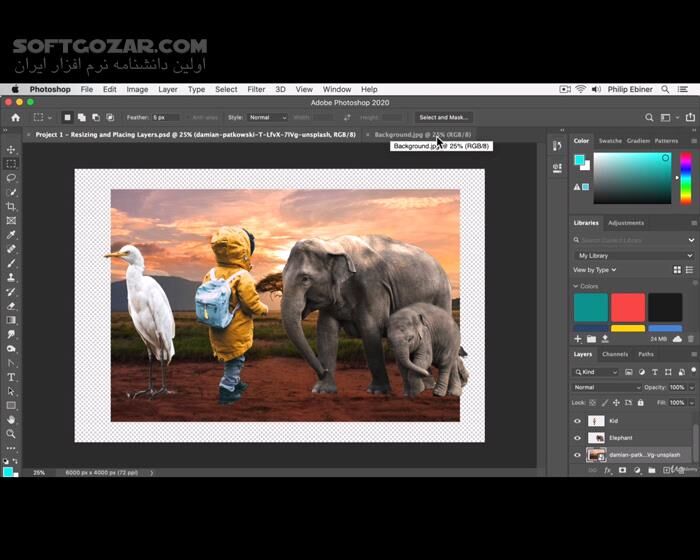Open macOS Spotlight search icon
This screenshot has height=560, width=700.
[665, 89]
